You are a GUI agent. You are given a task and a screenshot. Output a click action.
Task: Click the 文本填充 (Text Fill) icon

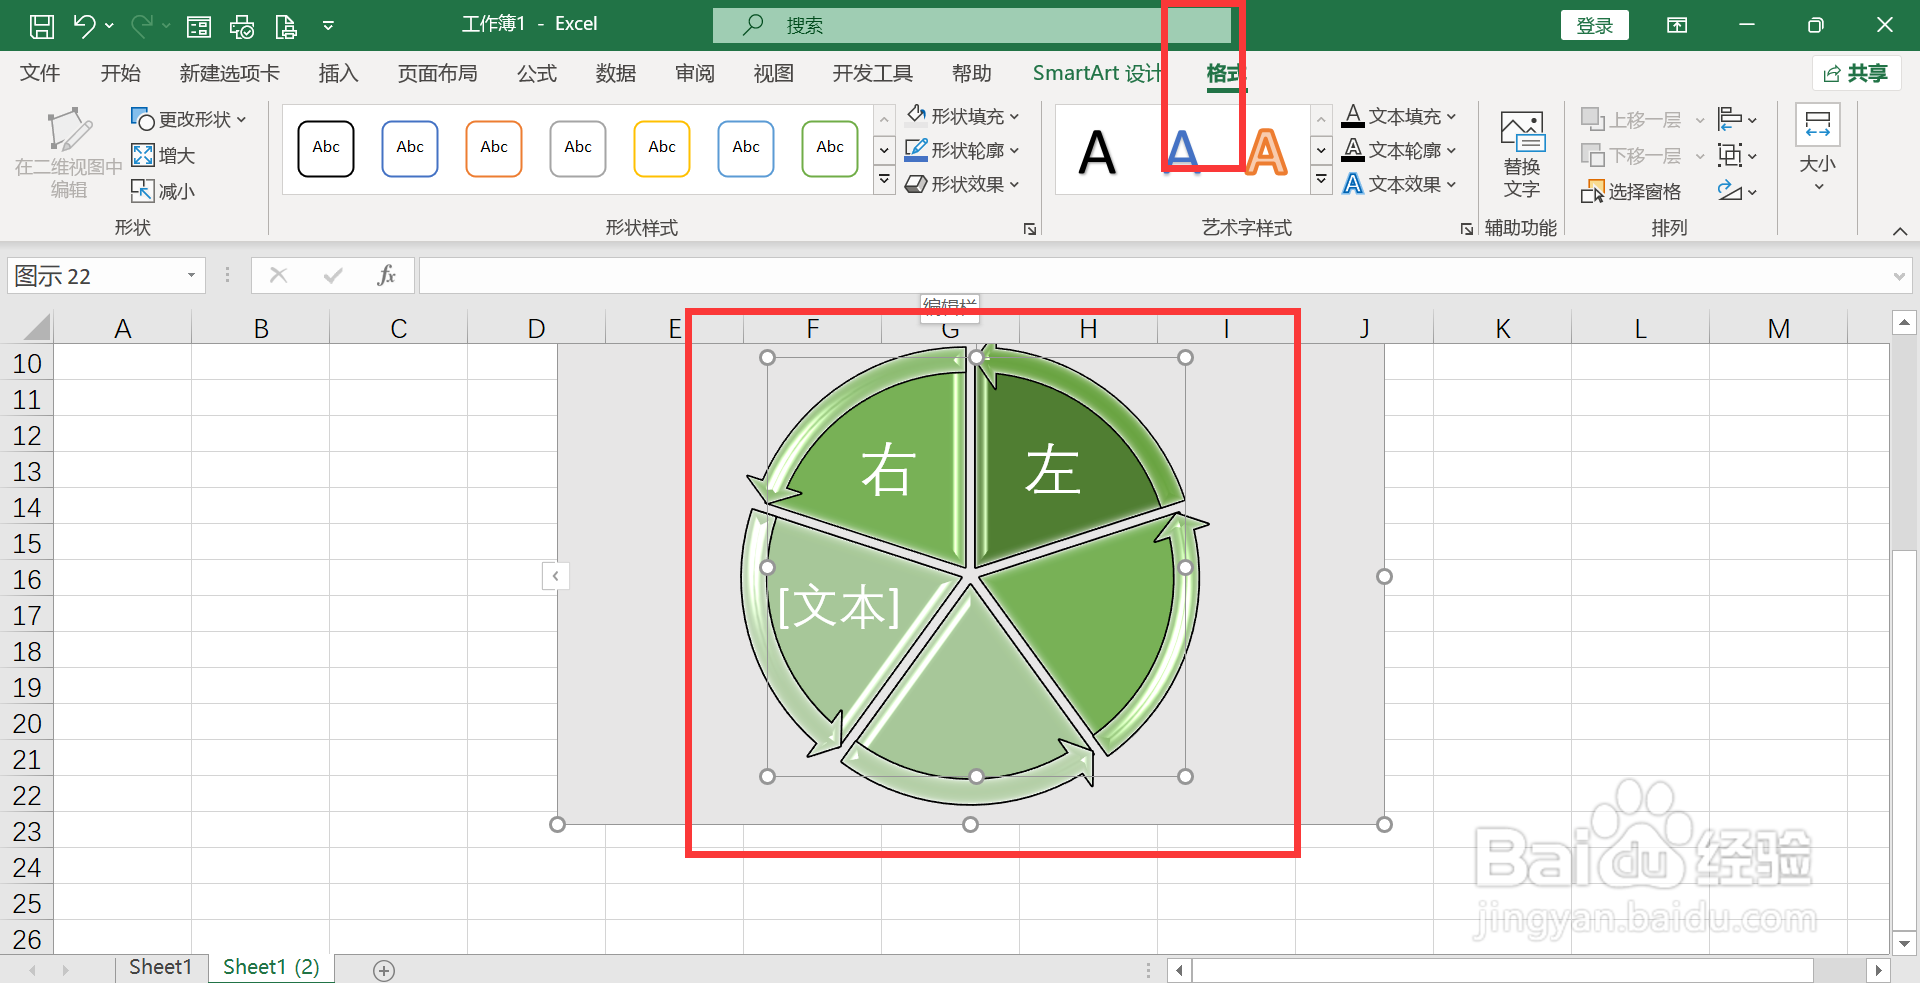[1353, 115]
